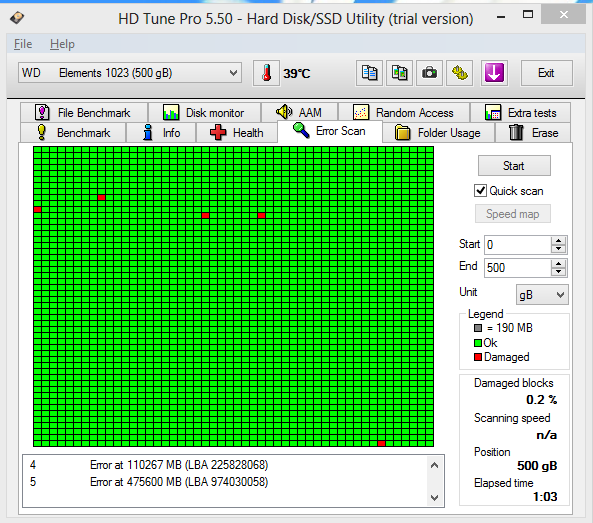Click the End value input field

click(x=518, y=267)
